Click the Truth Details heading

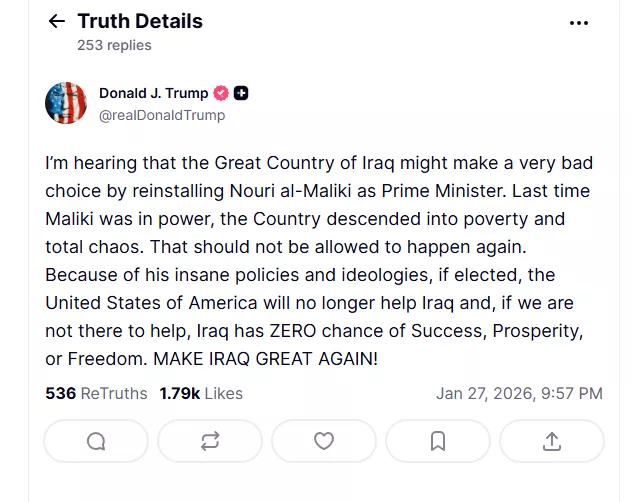pyautogui.click(x=140, y=21)
